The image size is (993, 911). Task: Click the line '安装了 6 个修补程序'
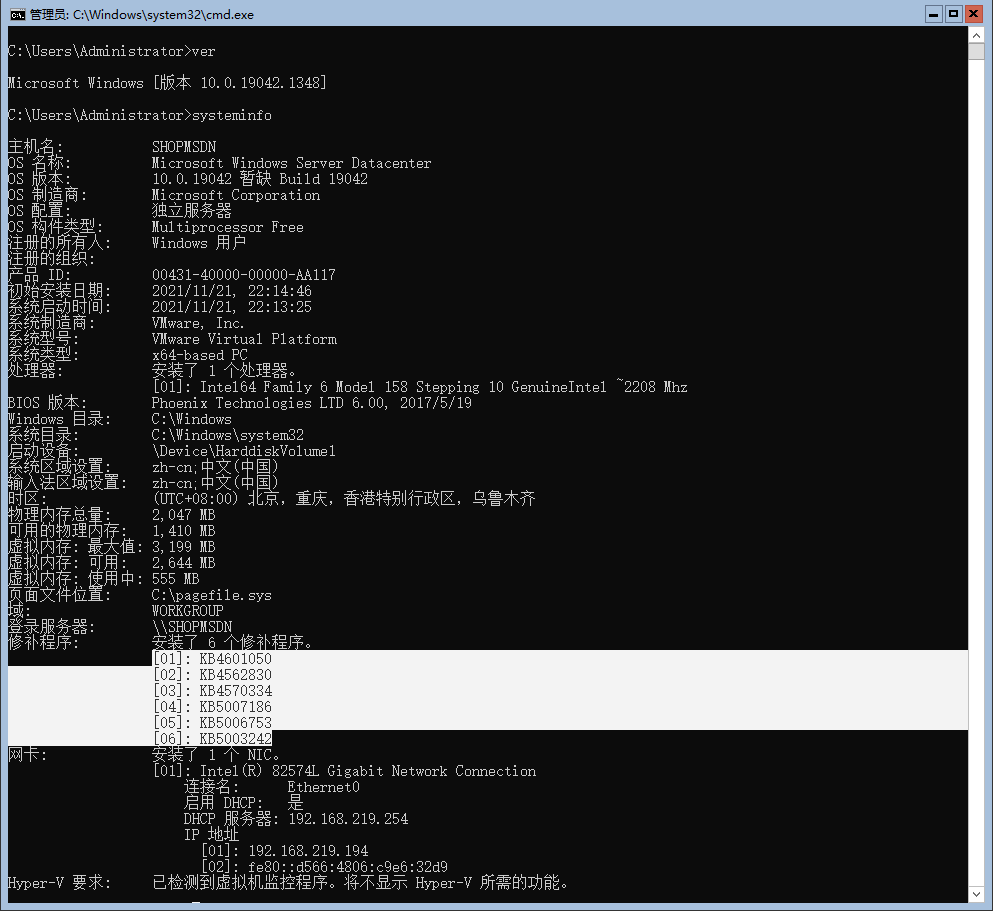pos(232,643)
